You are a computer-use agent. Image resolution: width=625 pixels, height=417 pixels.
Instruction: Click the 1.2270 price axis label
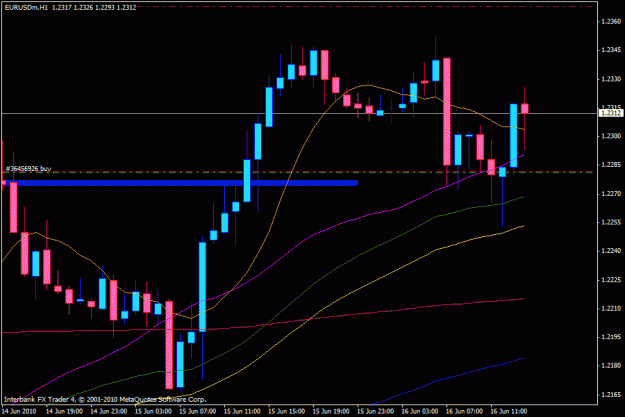point(611,193)
